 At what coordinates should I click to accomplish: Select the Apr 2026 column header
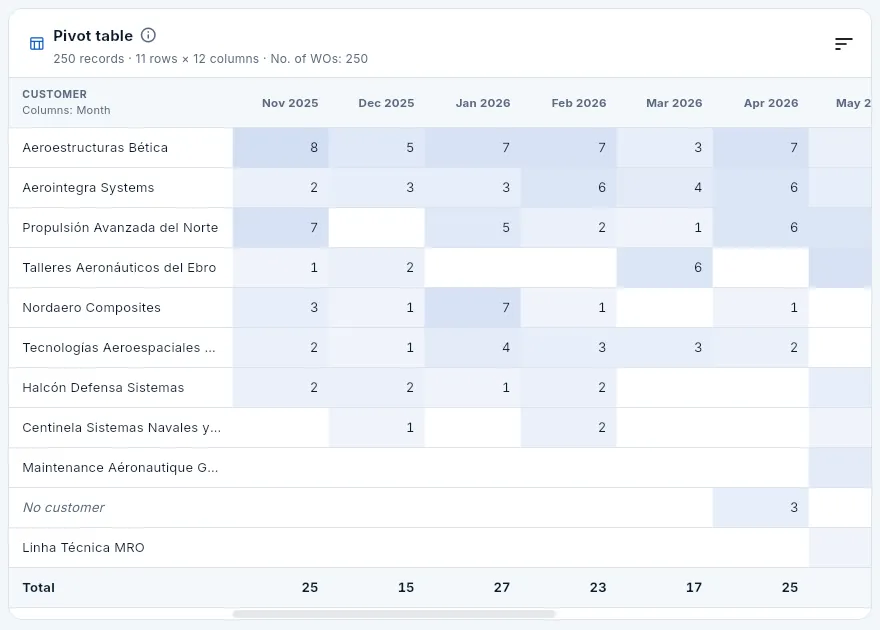pyautogui.click(x=771, y=103)
